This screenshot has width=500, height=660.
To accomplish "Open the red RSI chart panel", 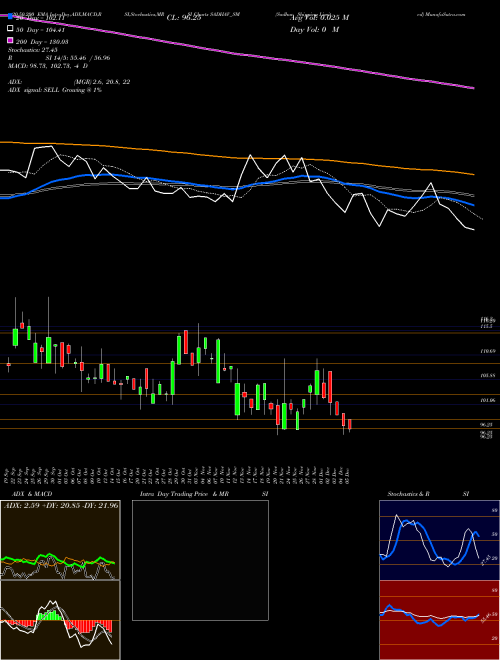I will click(439, 620).
